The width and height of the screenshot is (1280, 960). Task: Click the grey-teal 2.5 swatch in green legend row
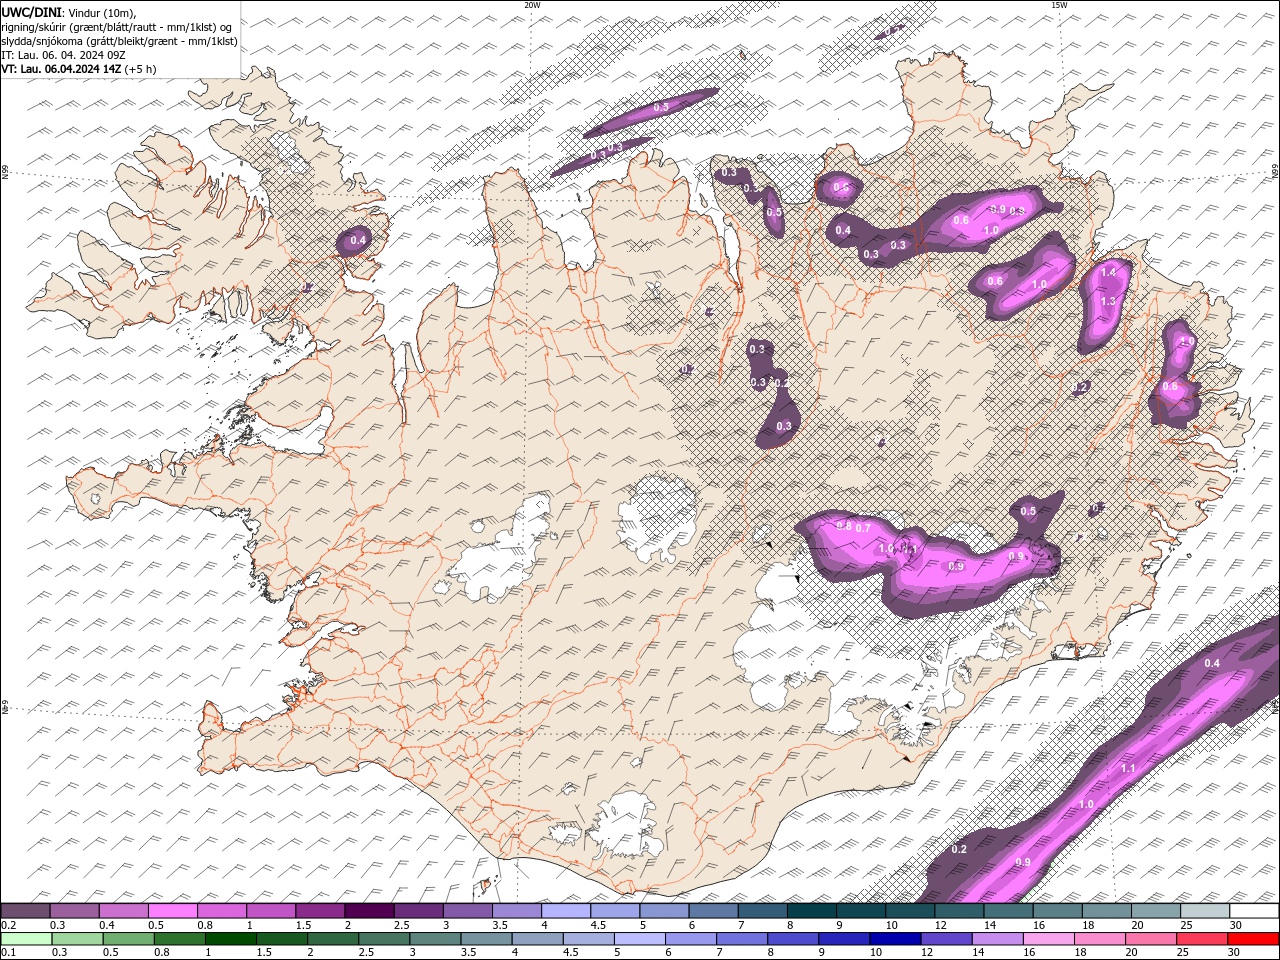pos(383,938)
